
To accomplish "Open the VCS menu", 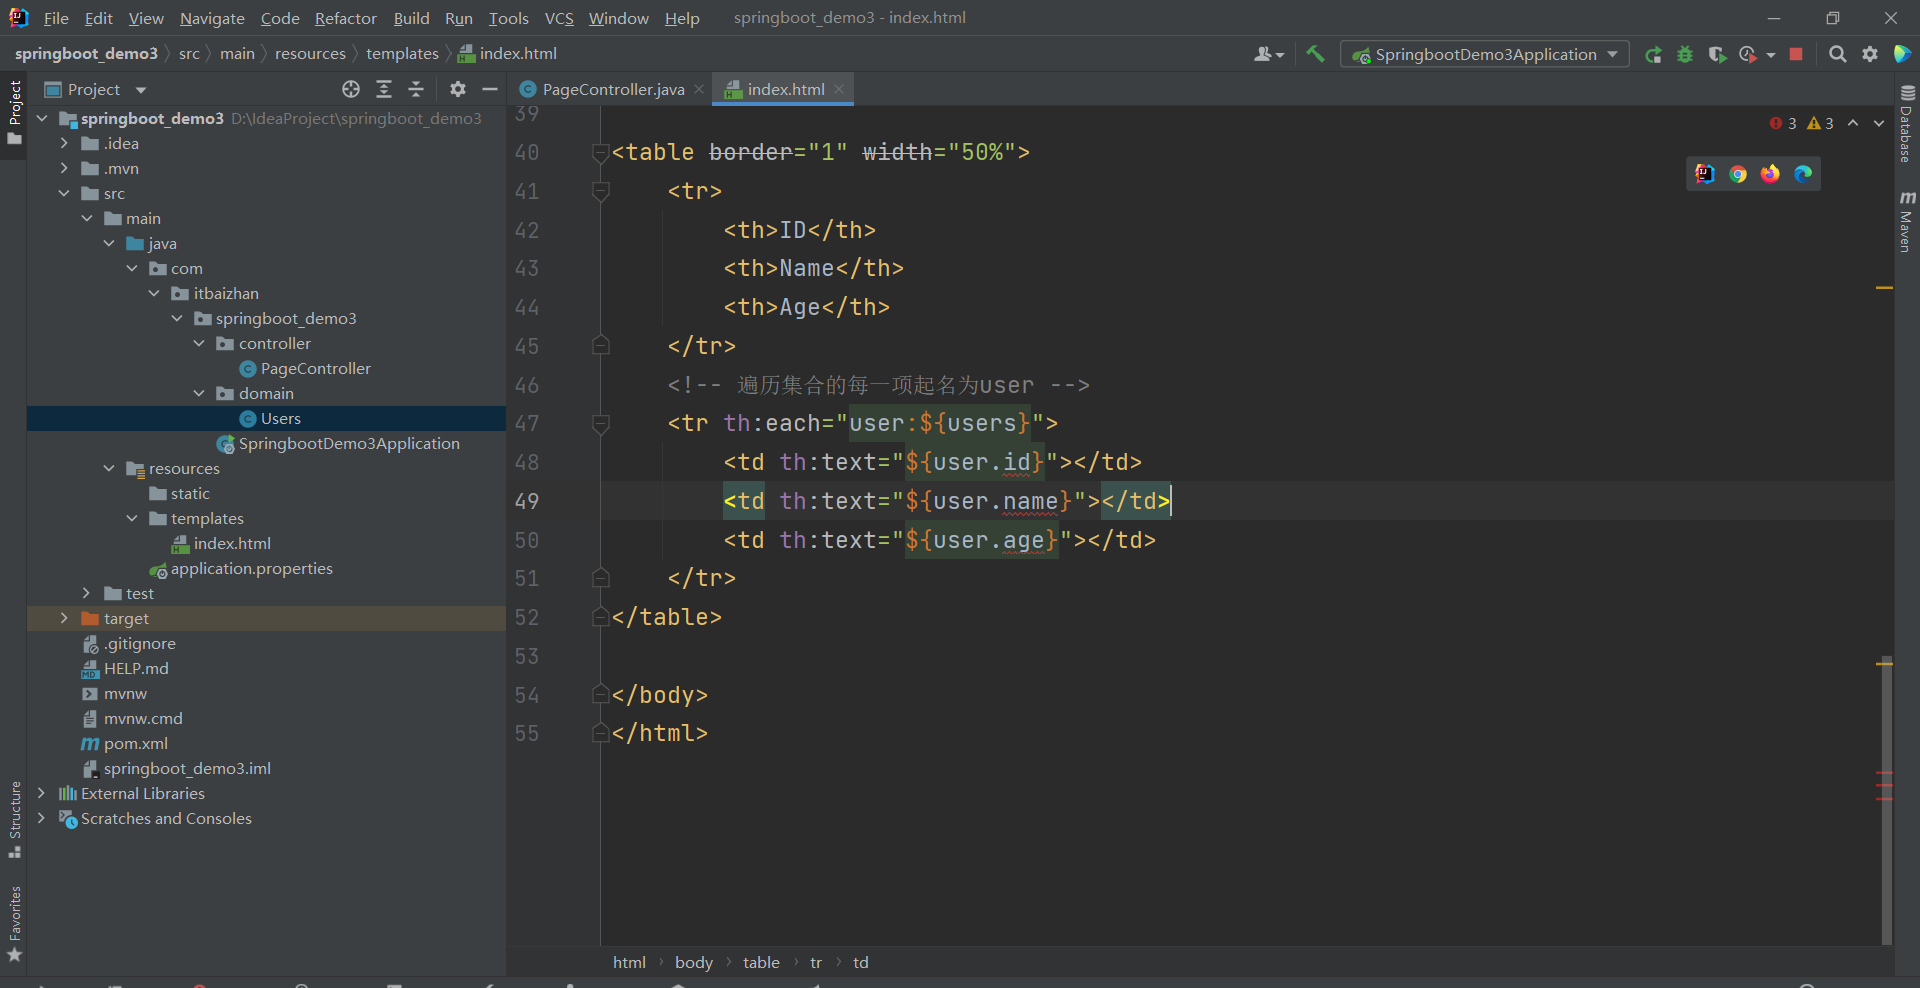I will tap(559, 18).
